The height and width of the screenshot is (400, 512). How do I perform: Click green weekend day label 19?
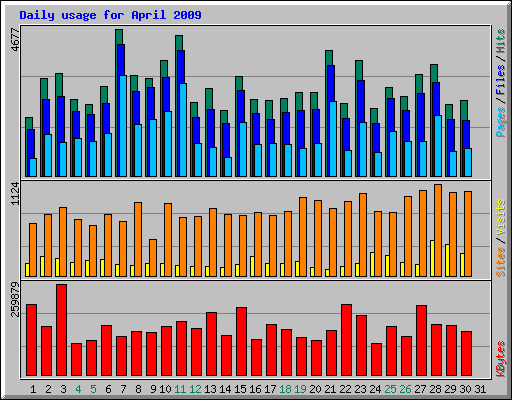coord(300,389)
